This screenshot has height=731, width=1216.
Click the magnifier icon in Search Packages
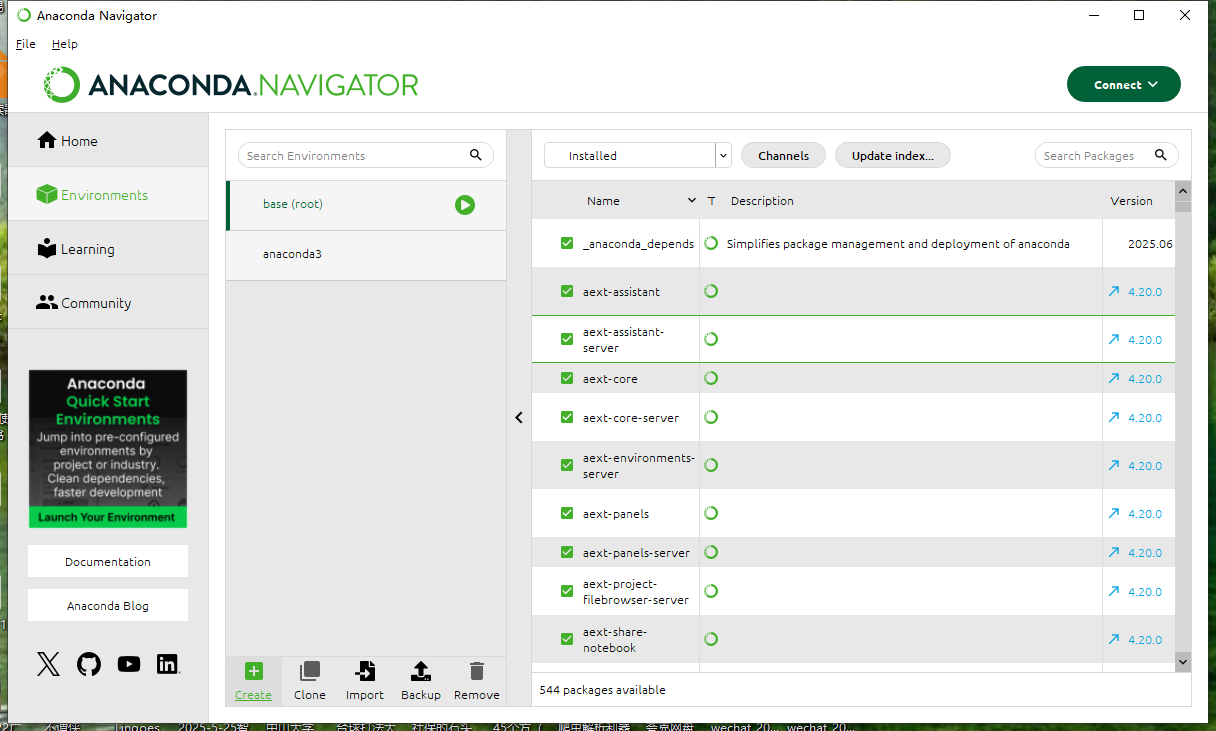[1161, 155]
